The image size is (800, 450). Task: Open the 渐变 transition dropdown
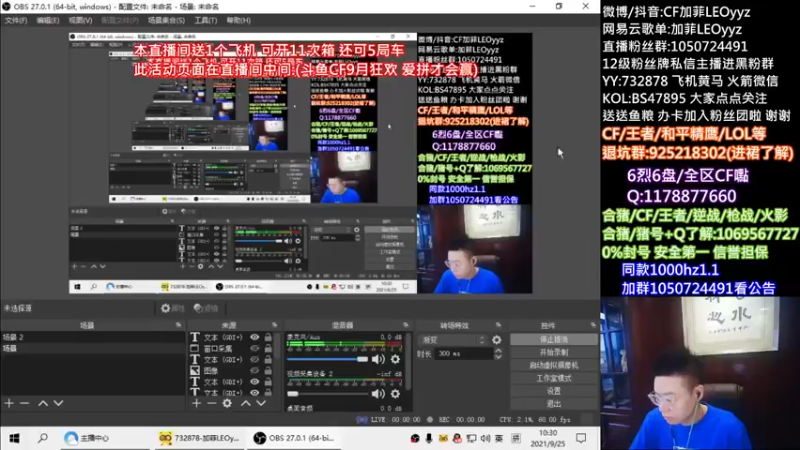coord(453,339)
